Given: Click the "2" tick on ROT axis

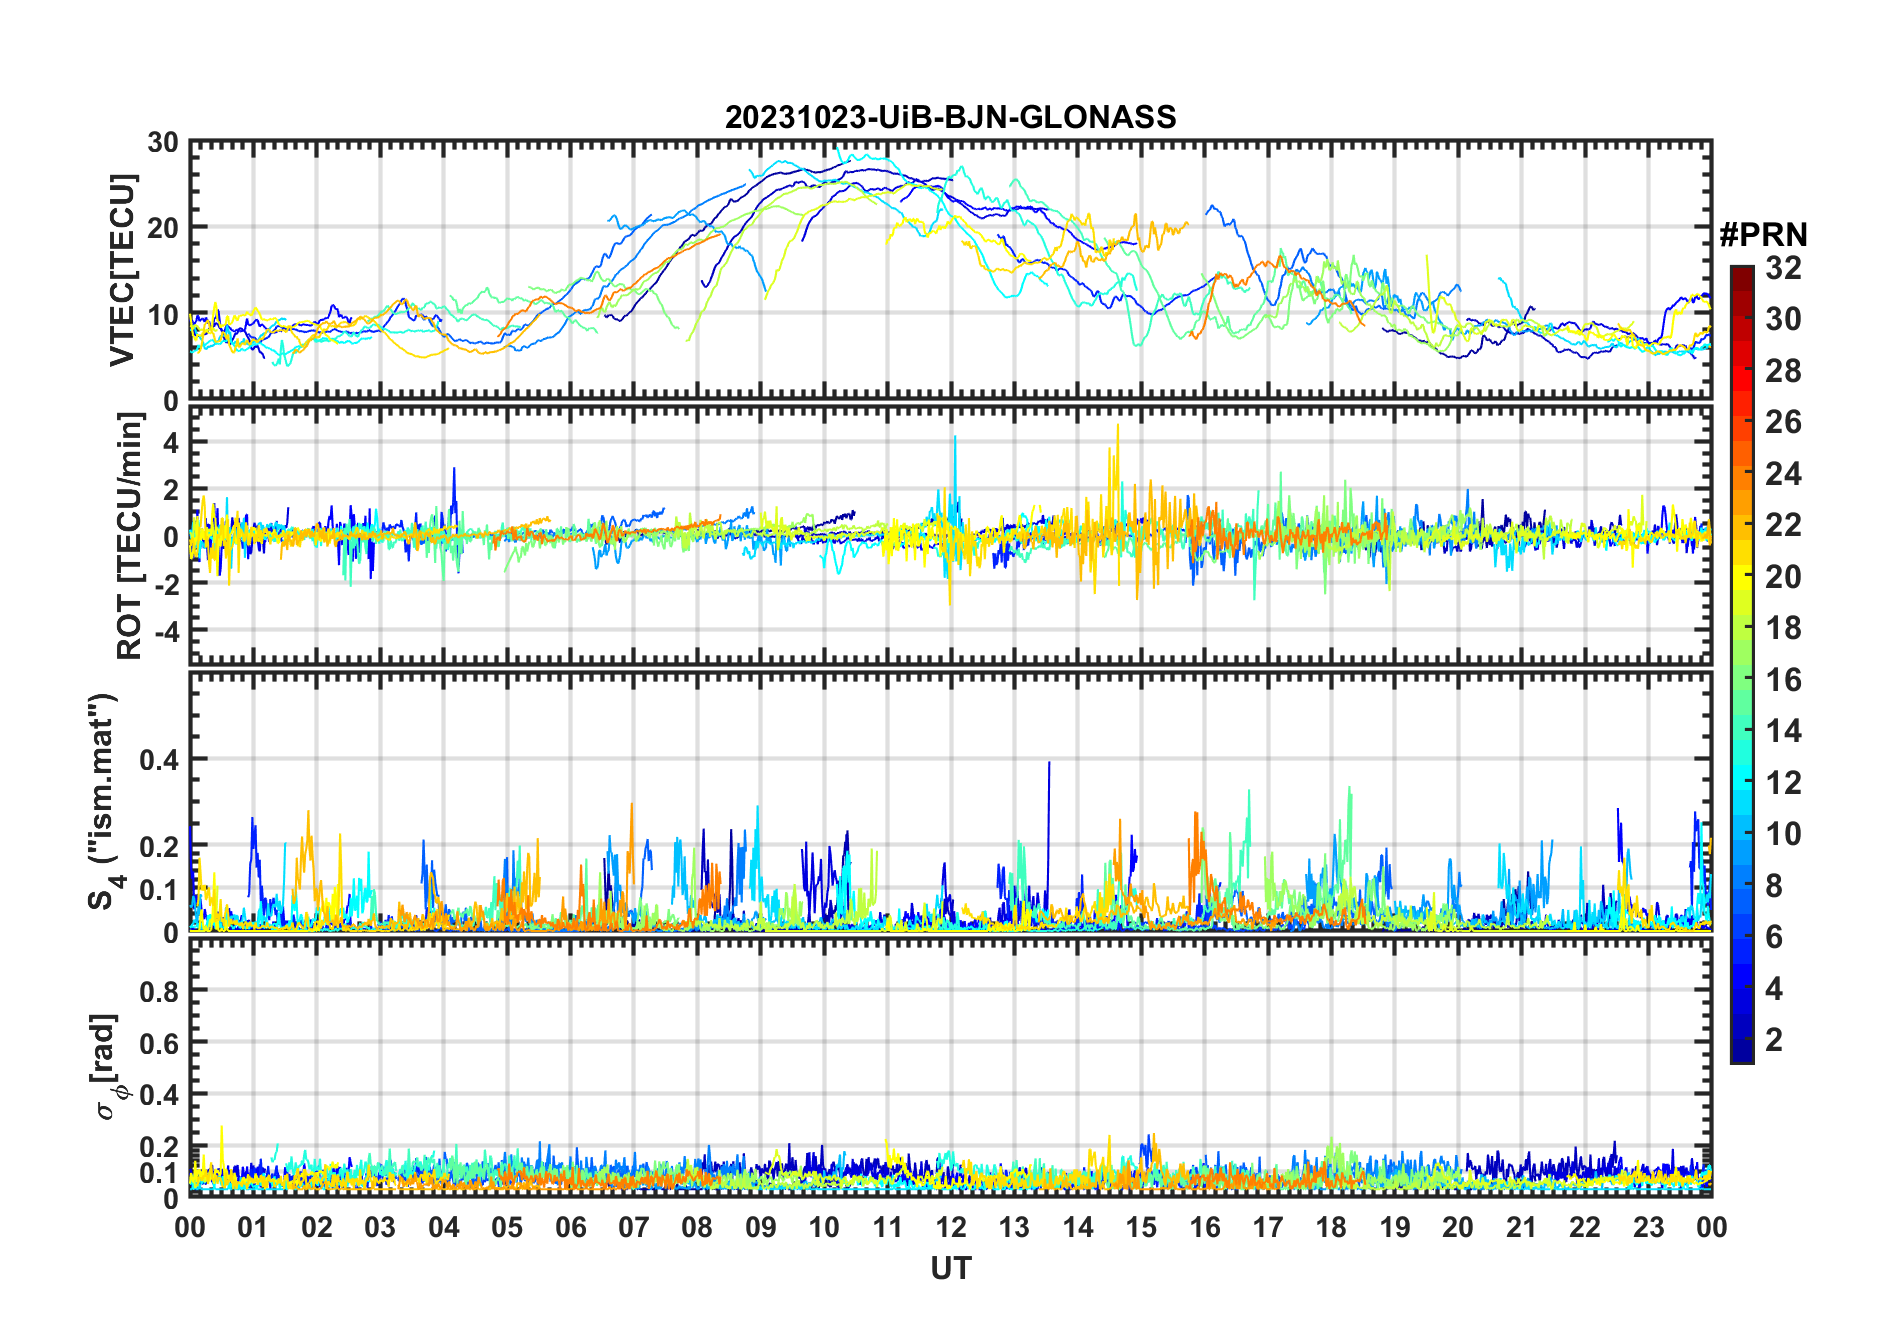Looking at the screenshot, I should pos(171,490).
